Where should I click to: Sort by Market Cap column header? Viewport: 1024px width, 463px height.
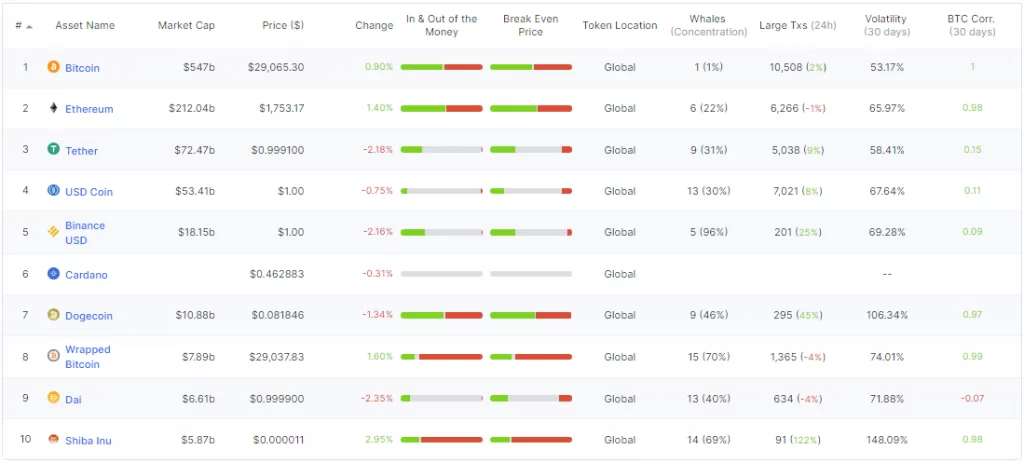click(186, 25)
